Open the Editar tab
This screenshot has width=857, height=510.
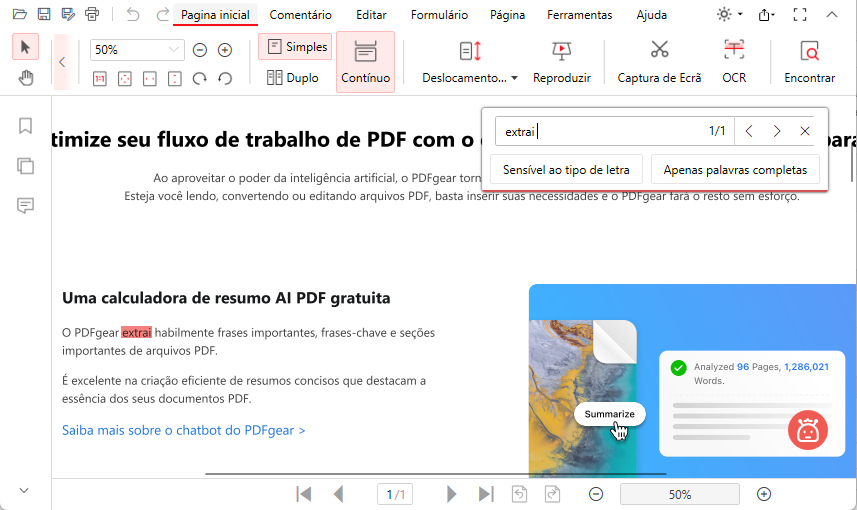click(371, 15)
